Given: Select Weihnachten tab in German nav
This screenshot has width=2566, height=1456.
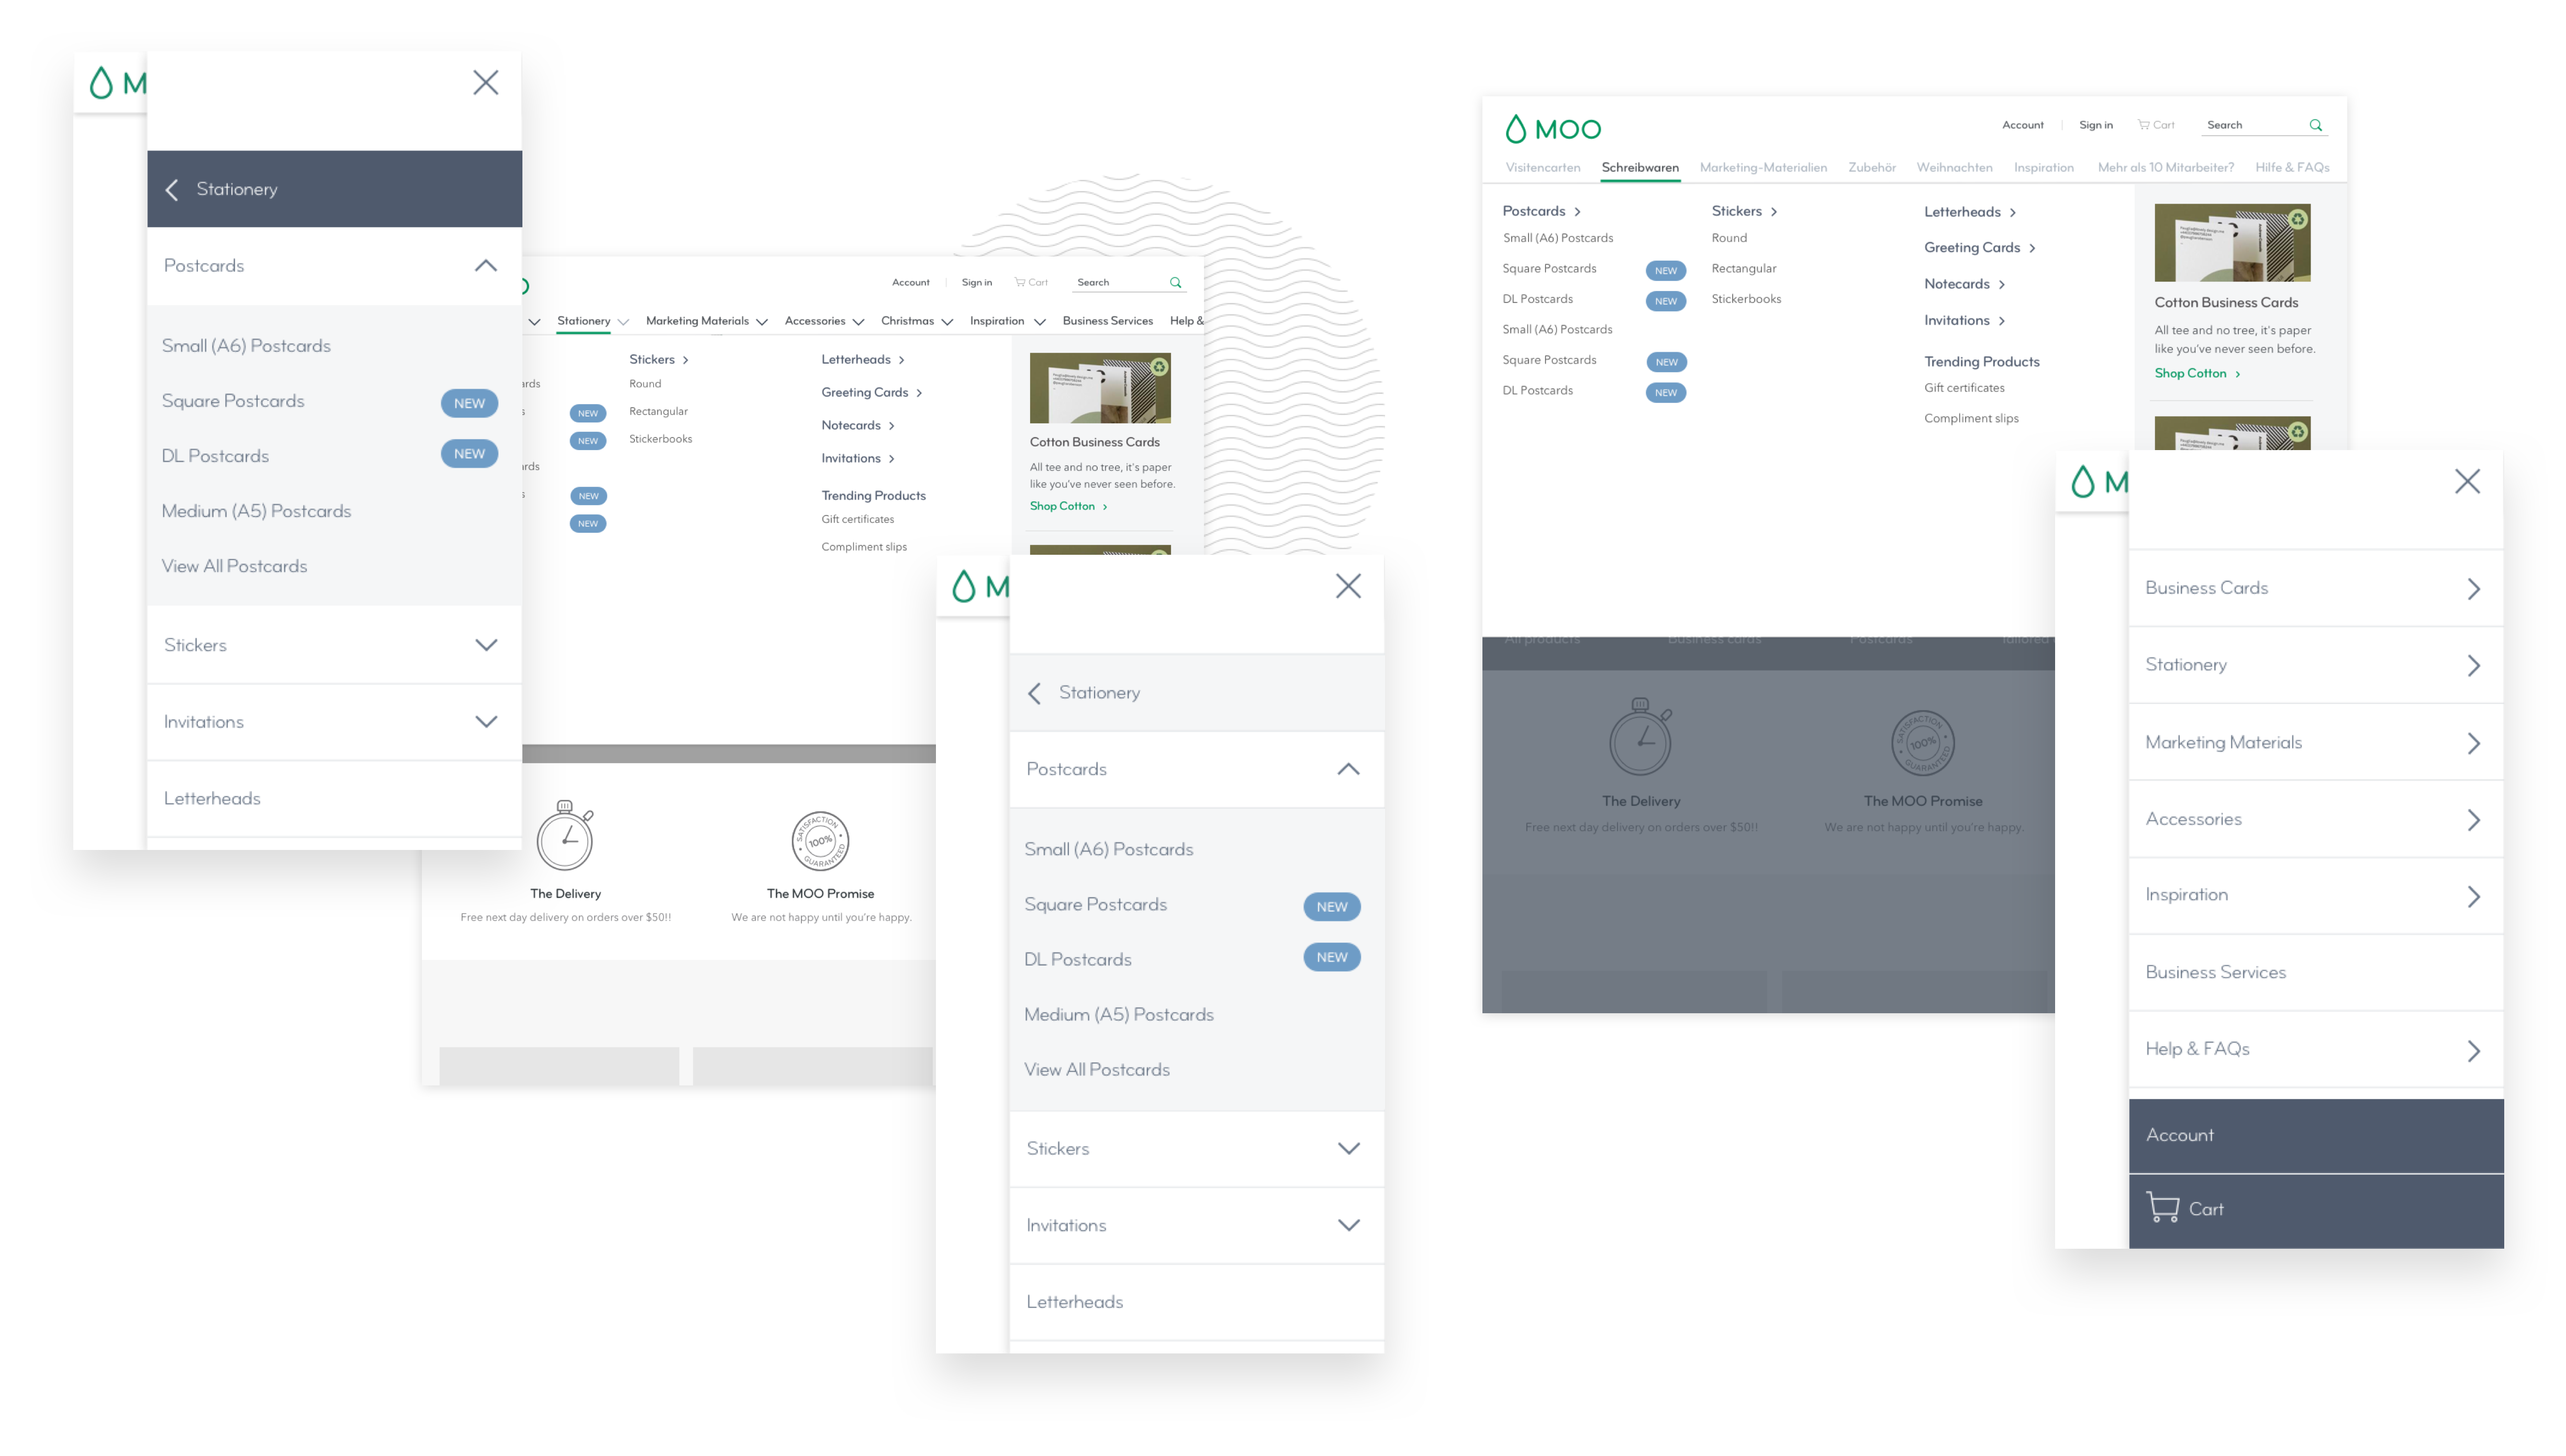Looking at the screenshot, I should (1953, 168).
